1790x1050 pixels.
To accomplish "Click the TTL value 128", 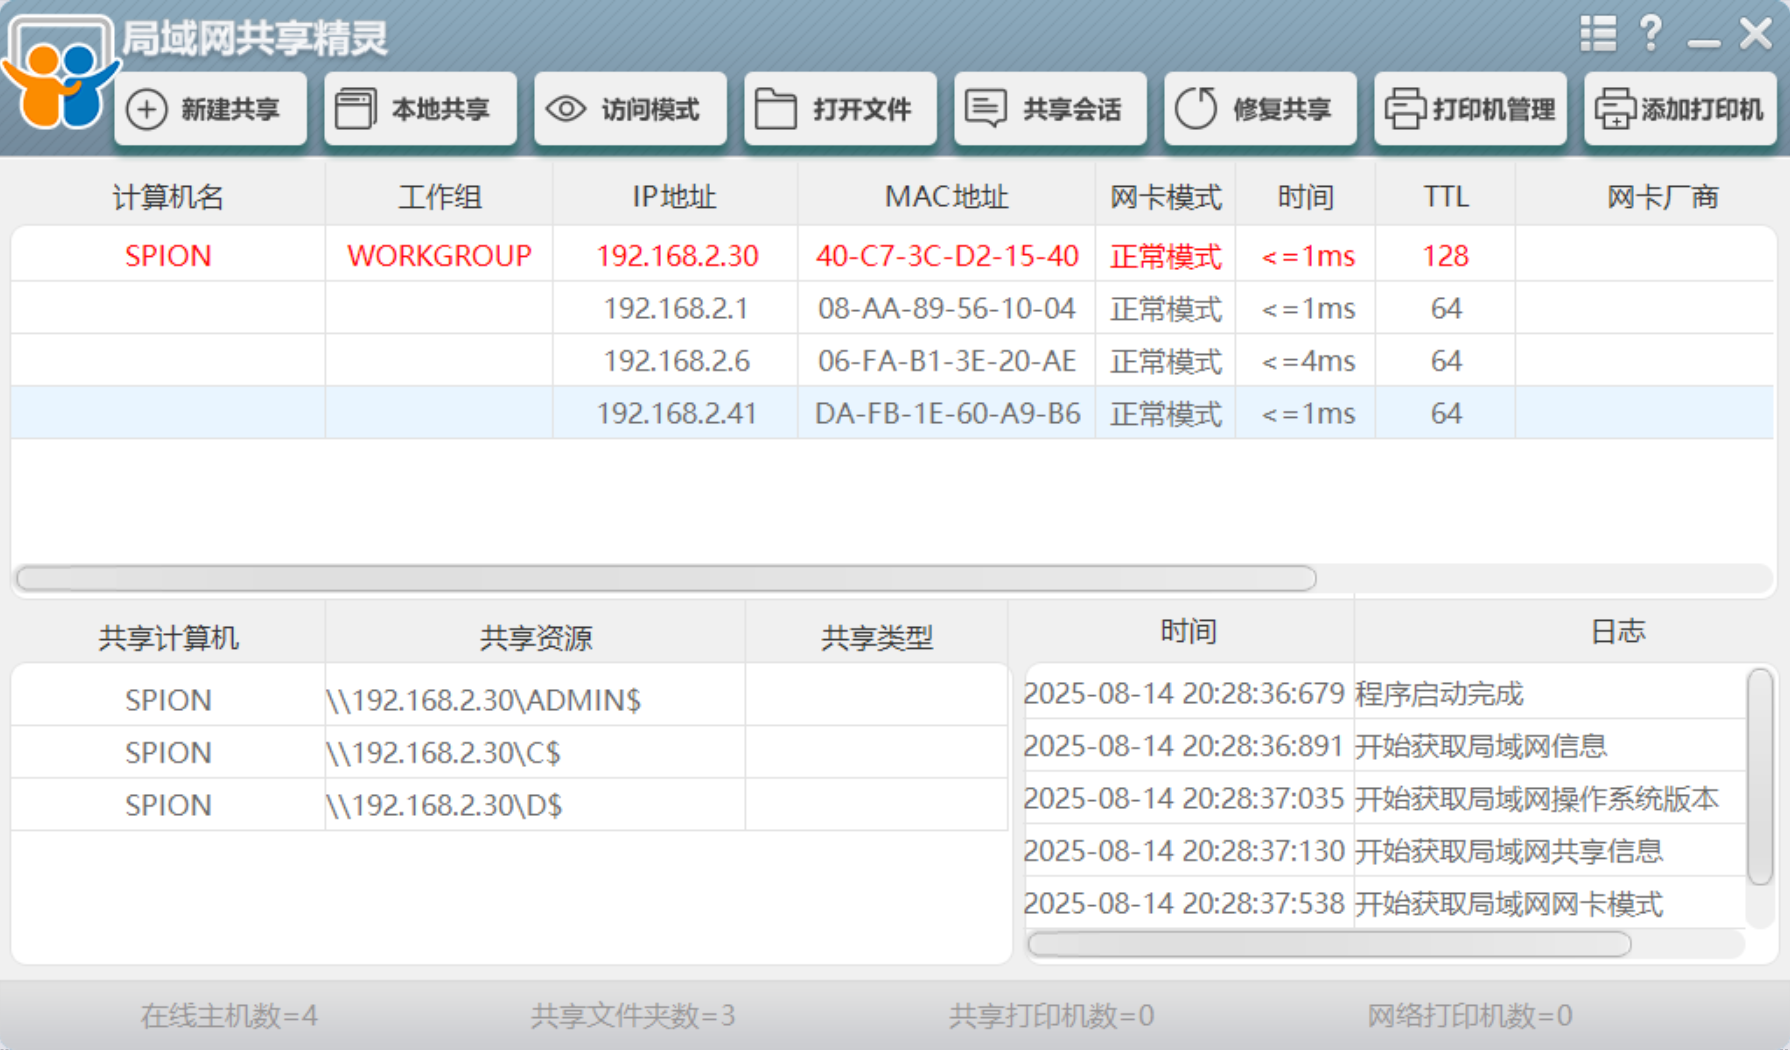I will pos(1446,256).
